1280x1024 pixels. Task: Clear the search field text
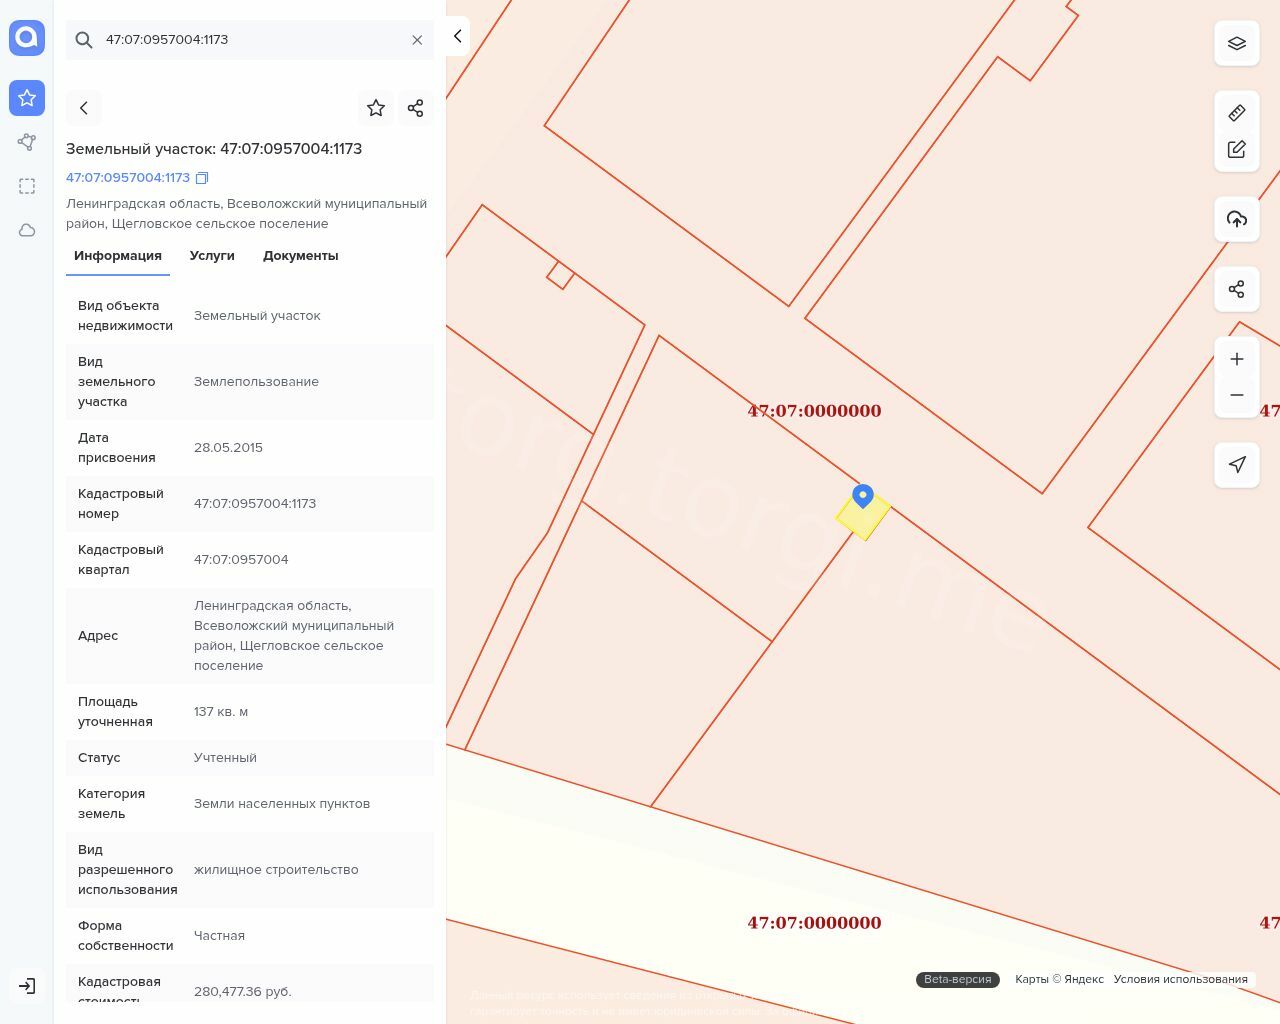pos(417,40)
